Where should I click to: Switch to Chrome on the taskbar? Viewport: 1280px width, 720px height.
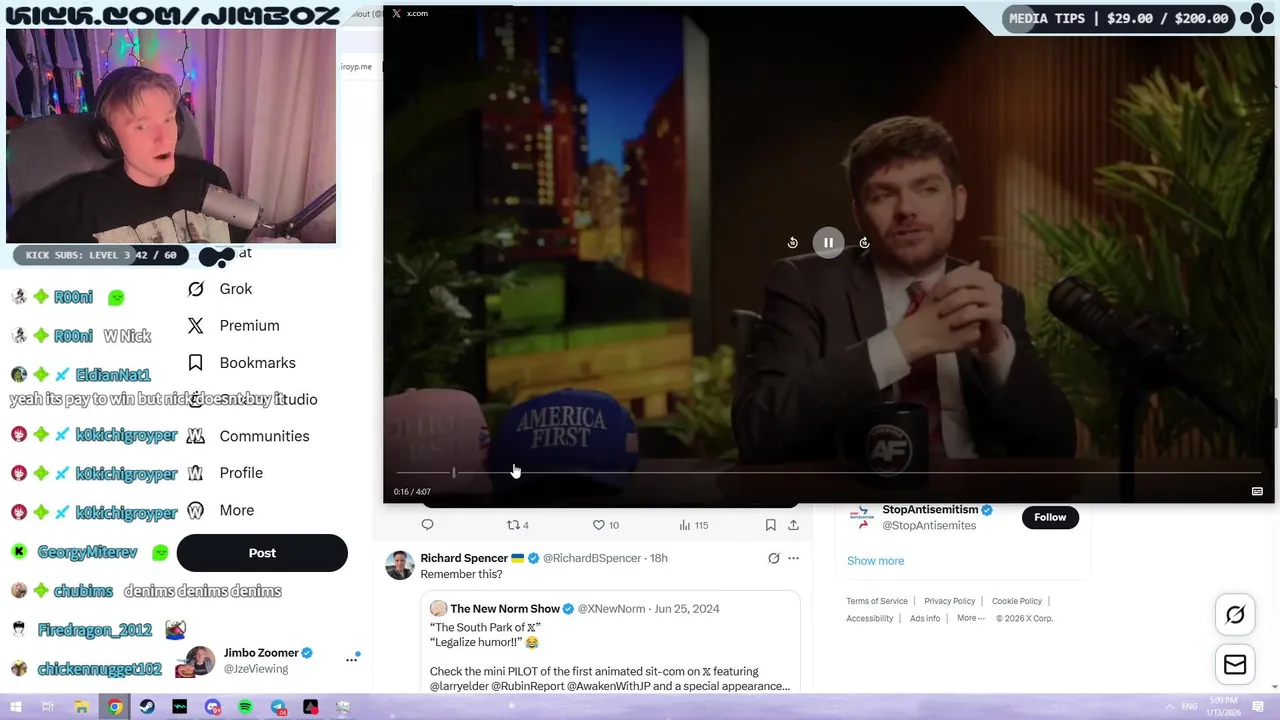(x=115, y=707)
